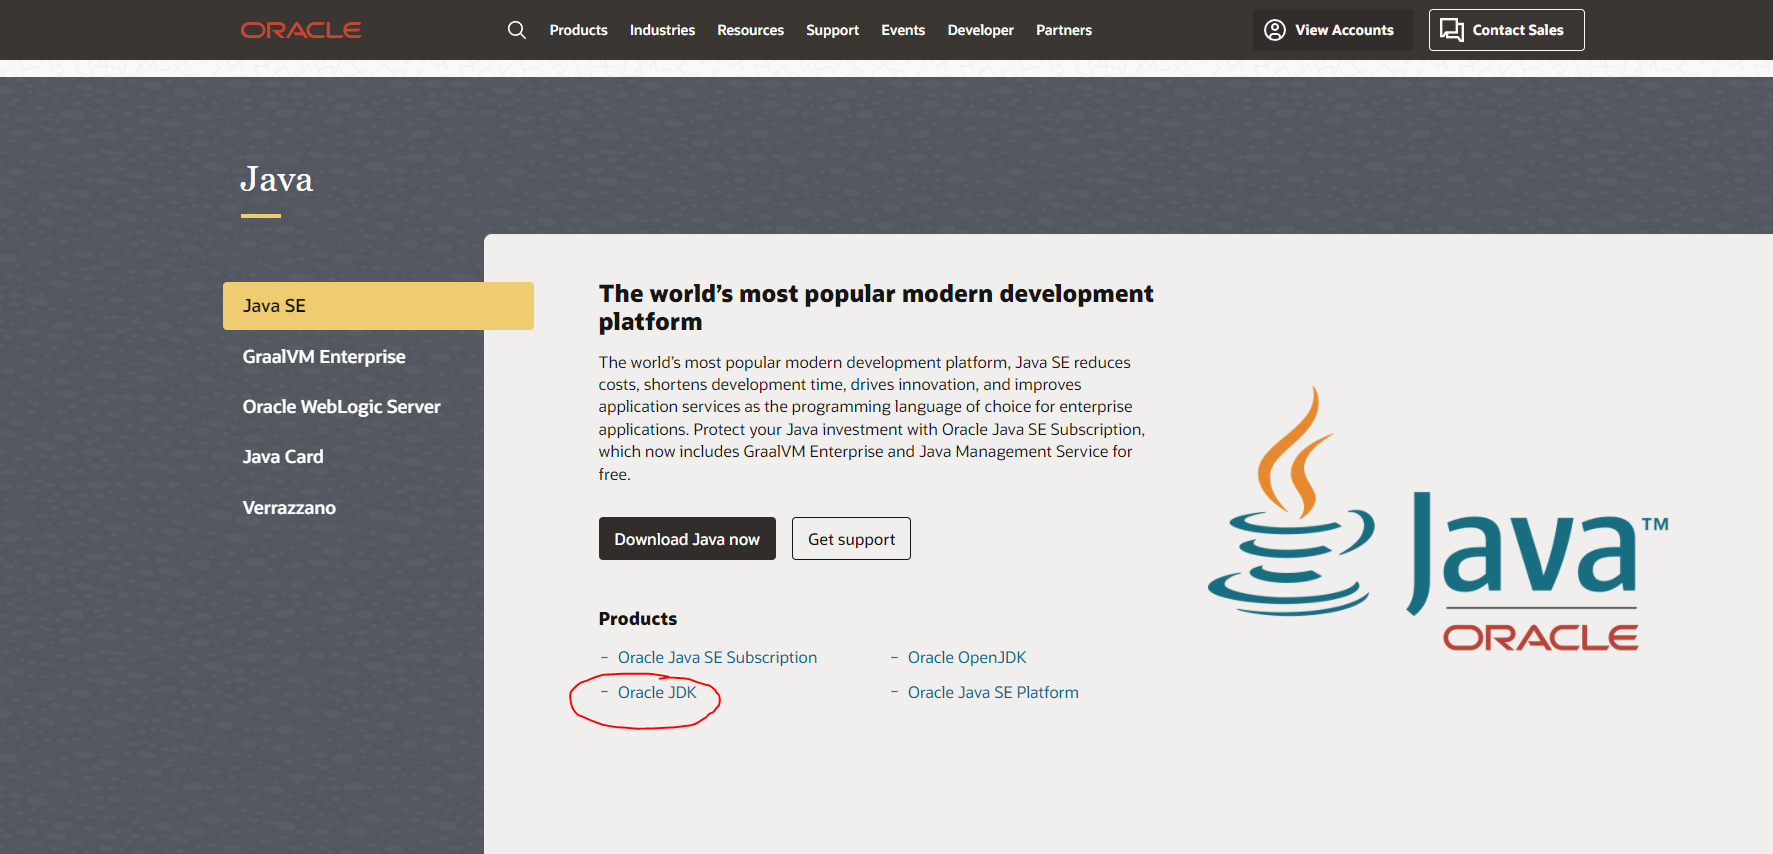1773x854 pixels.
Task: Click the world's most popular platform heading
Action: point(876,307)
